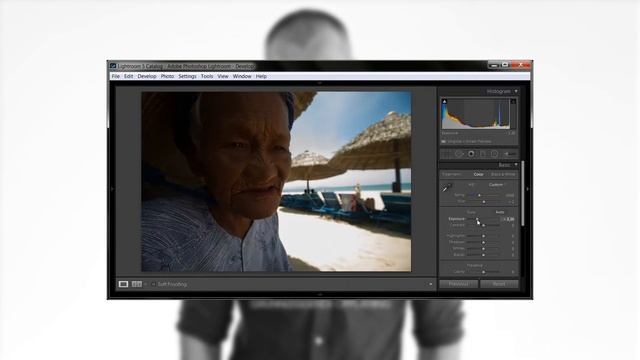
Task: Set Treatment to Color
Action: 478,174
